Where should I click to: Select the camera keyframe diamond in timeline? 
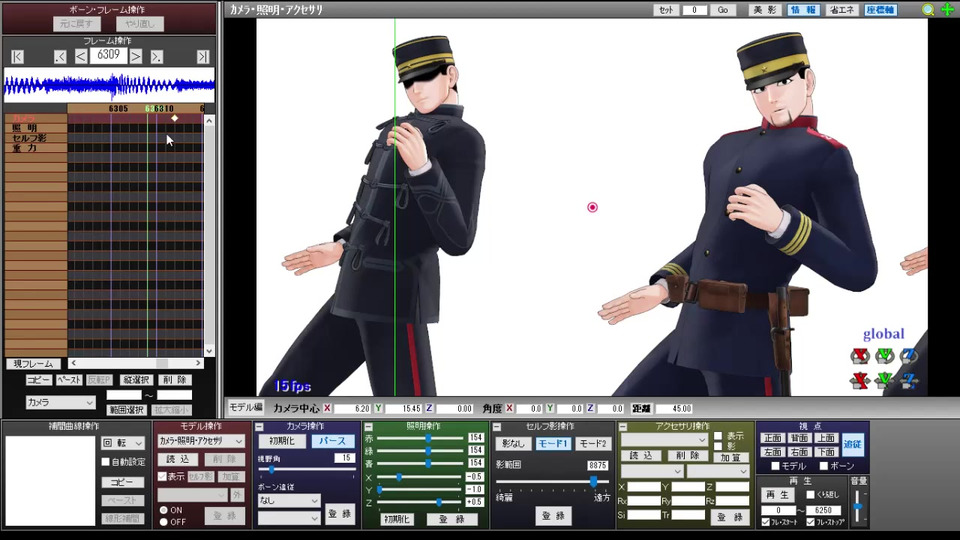174,118
